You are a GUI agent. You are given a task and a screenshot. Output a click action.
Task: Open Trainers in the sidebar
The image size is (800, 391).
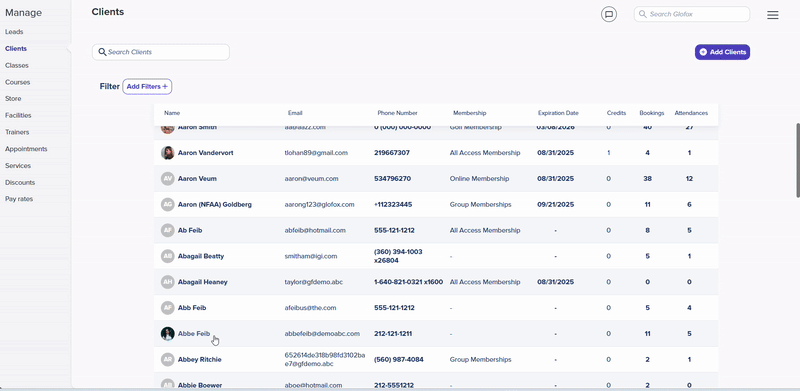click(17, 132)
